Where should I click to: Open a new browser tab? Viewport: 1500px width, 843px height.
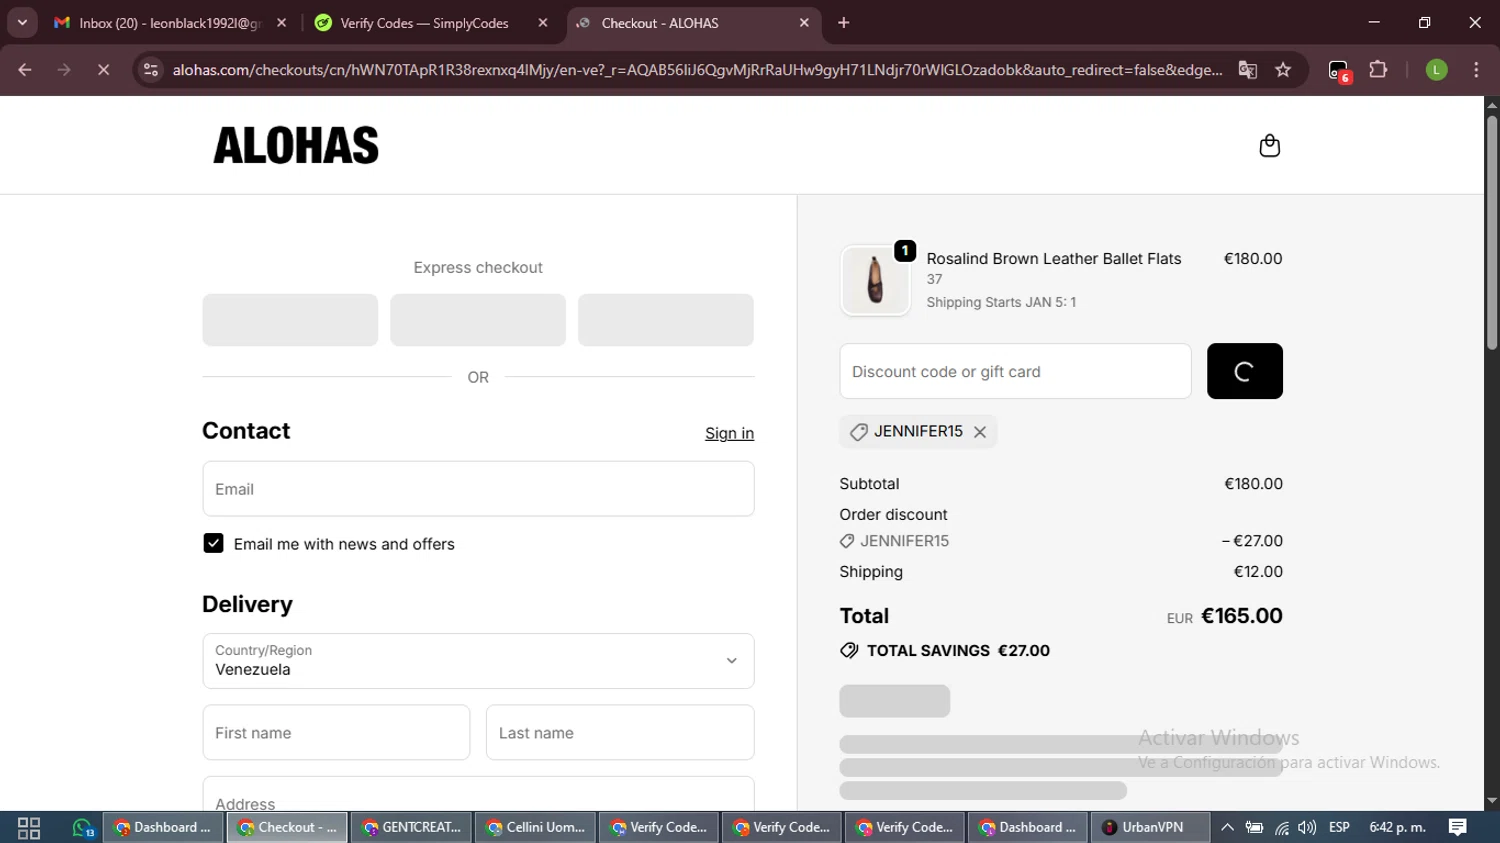click(844, 23)
